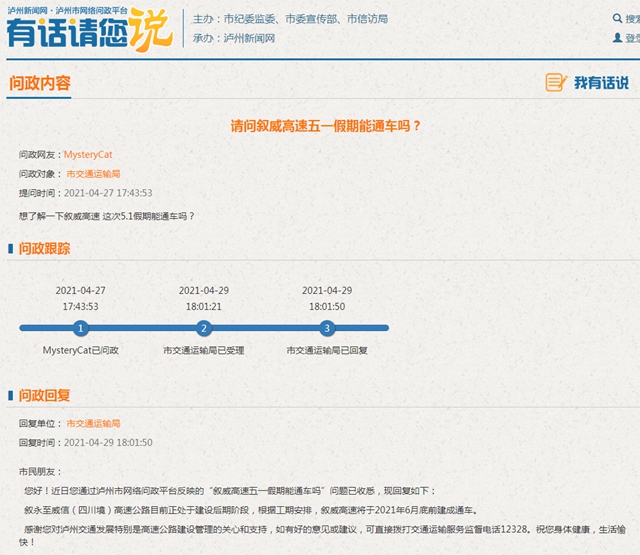Click the 泸州新闻网 text beside 承办
This screenshot has height=555, width=640.
coord(249,38)
